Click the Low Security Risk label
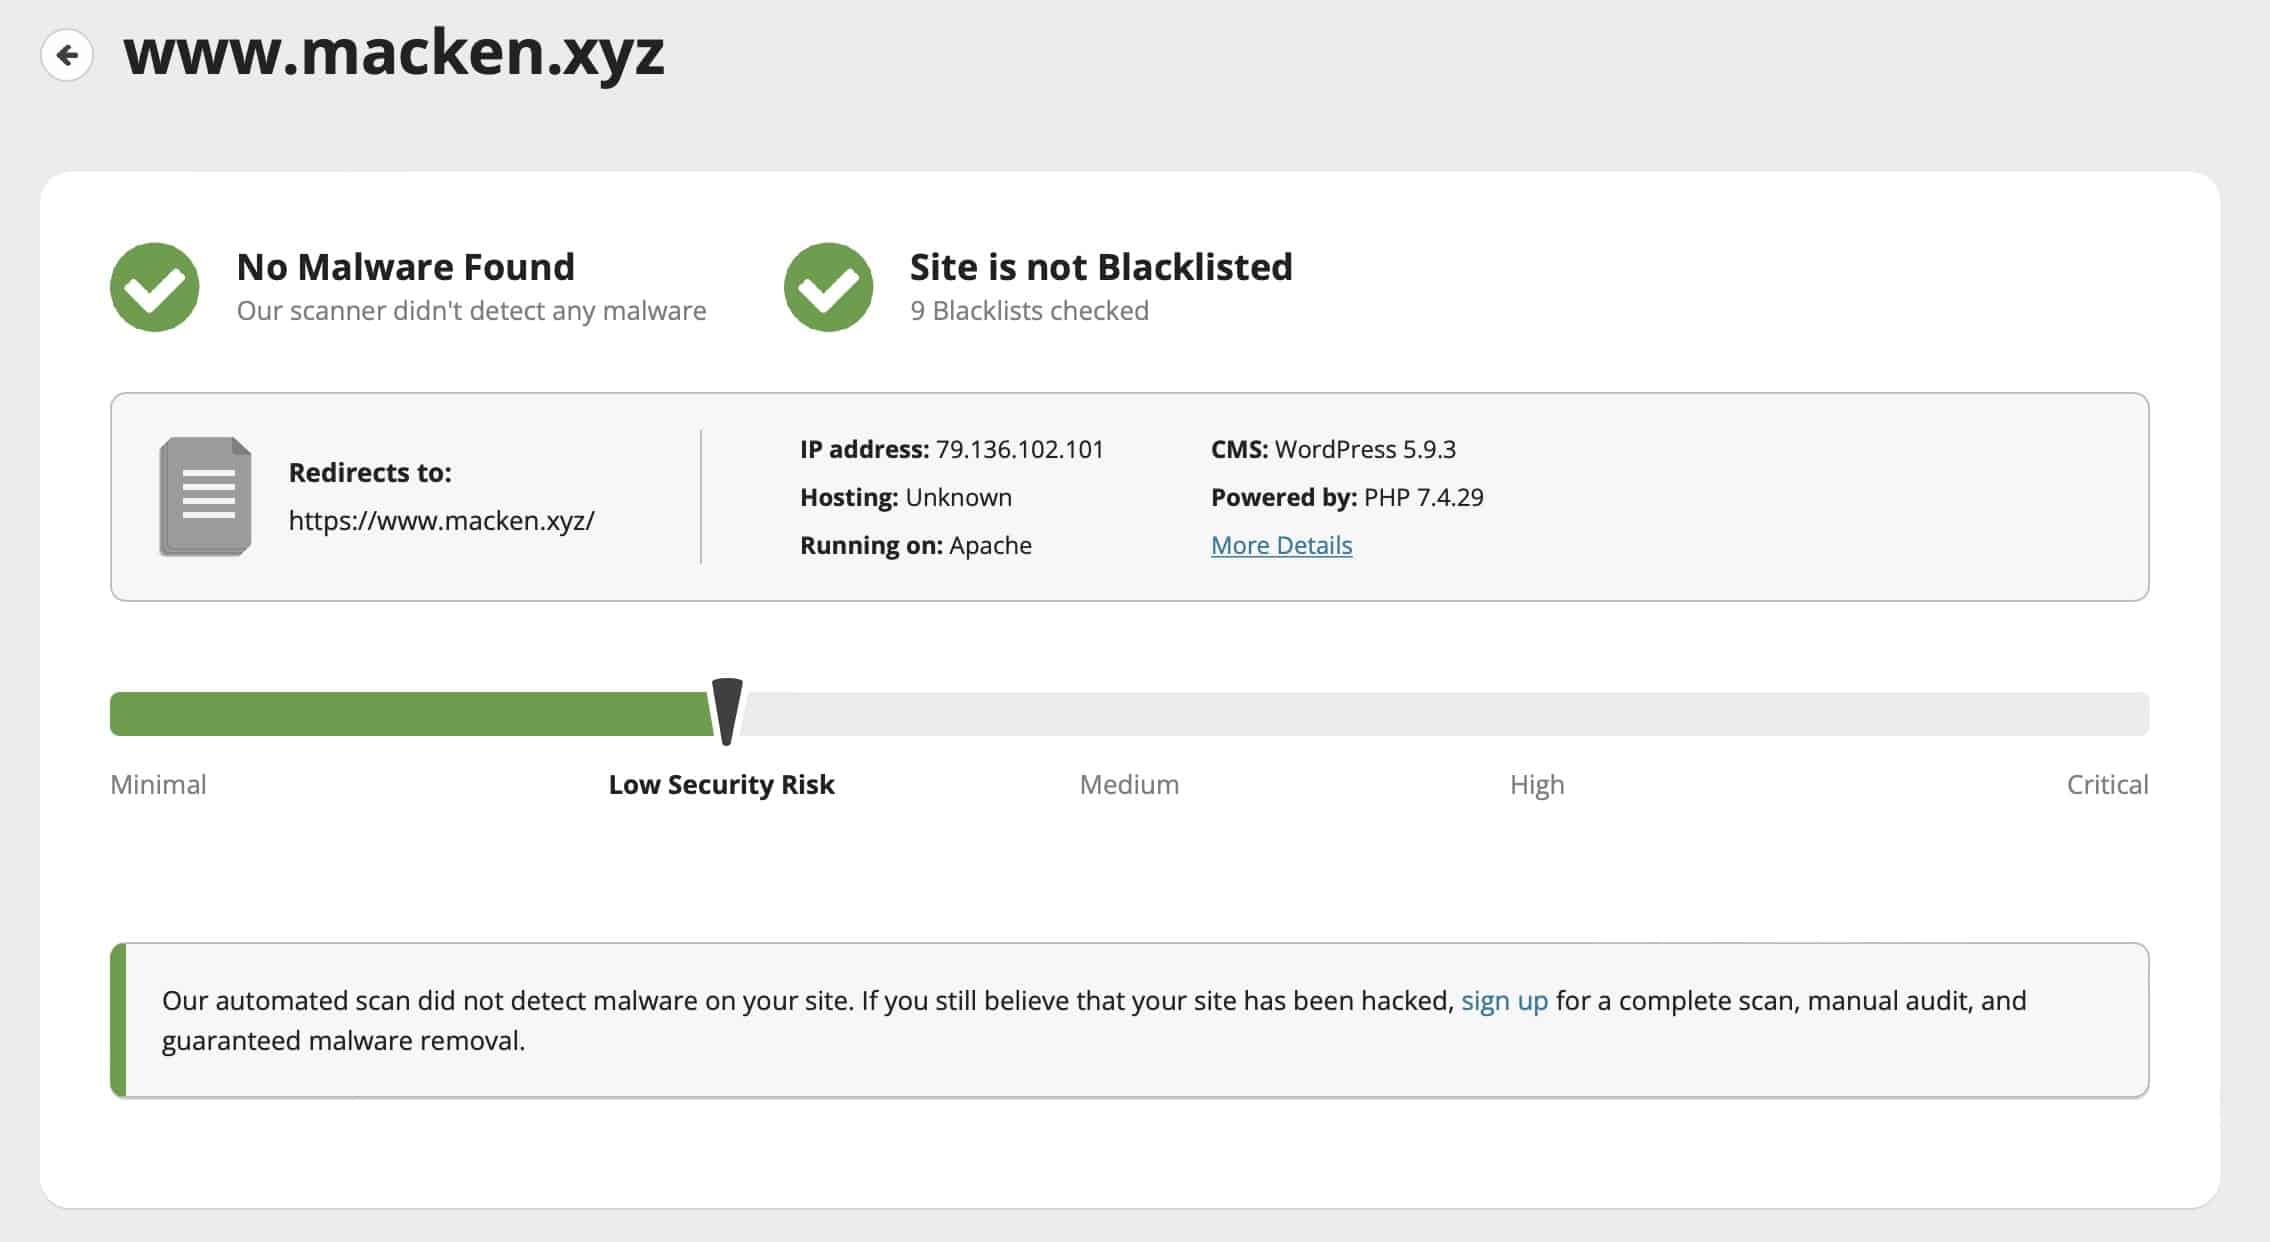This screenshot has height=1242, width=2270. click(721, 784)
